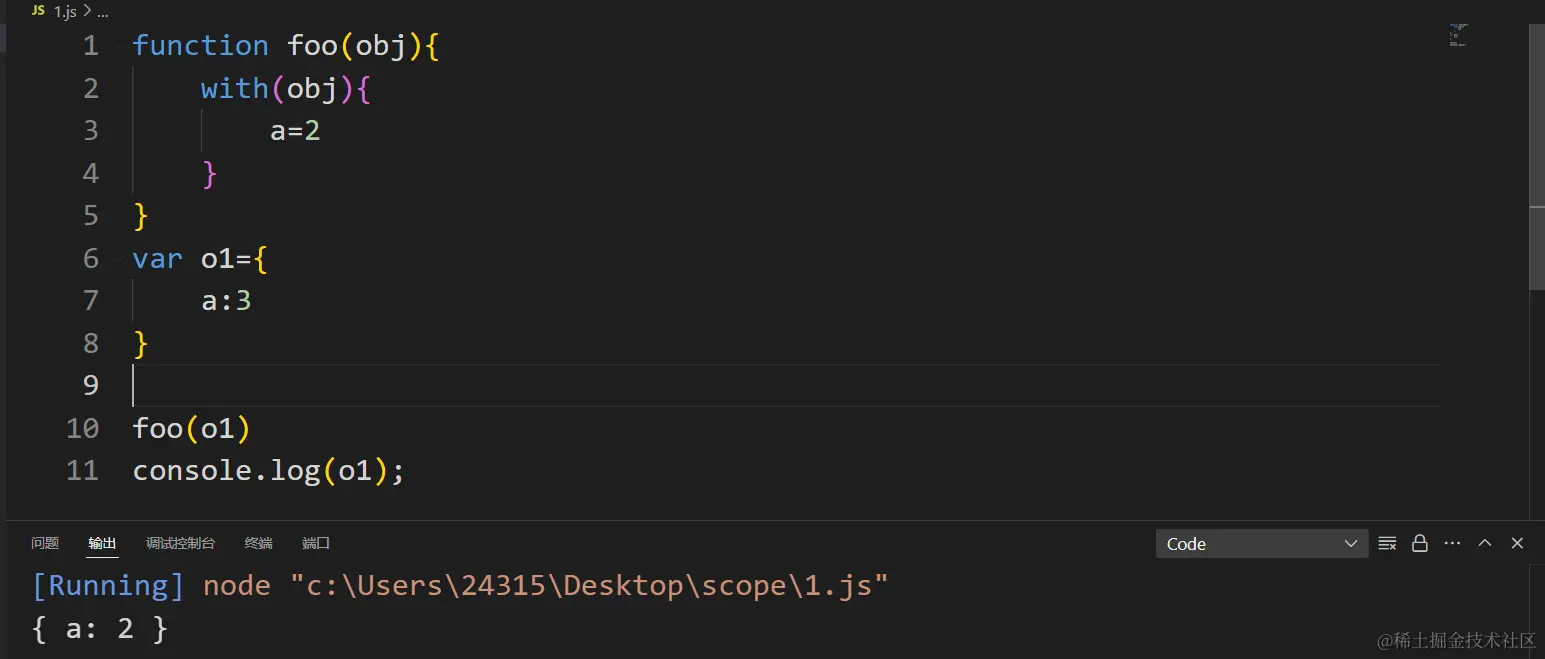
Task: Expand the breadcrumb ellipsis after 1.js
Action: pyautogui.click(x=102, y=12)
